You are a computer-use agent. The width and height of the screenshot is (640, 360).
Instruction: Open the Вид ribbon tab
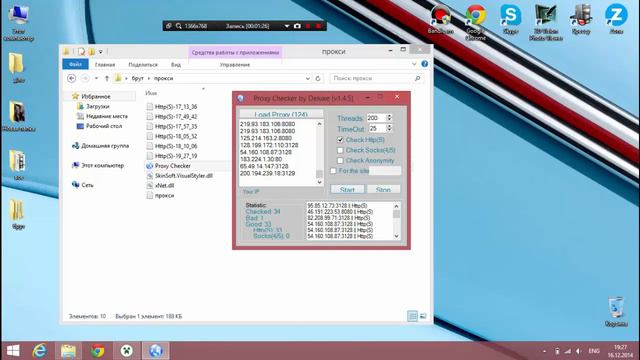[176, 64]
